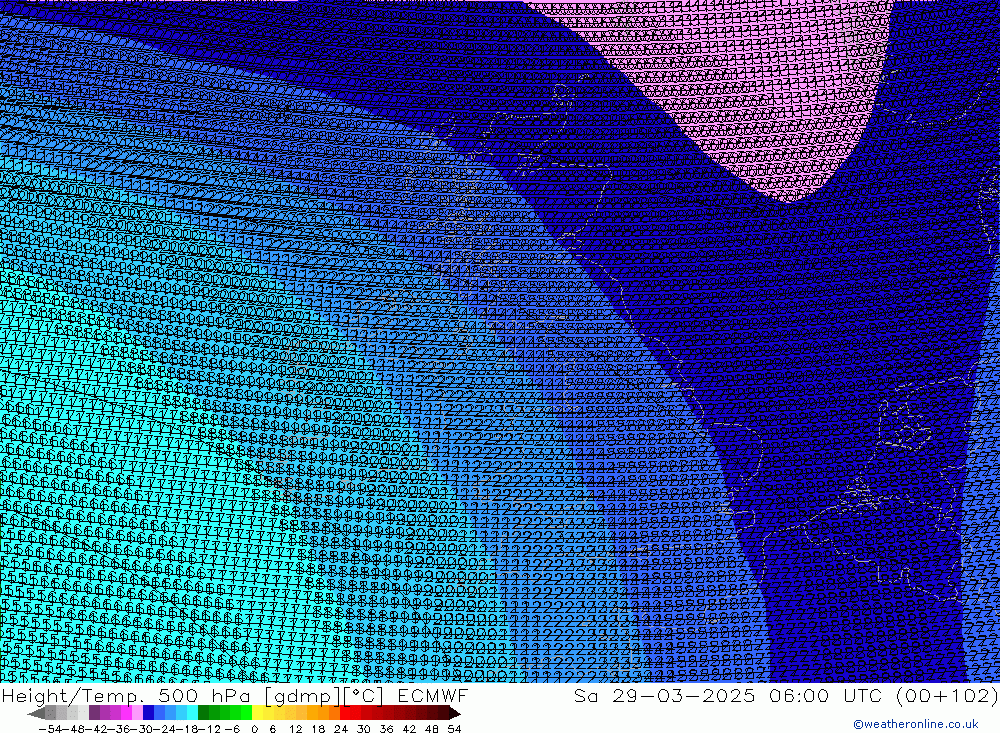Click the '12' legend value
Screen dimensions: 1000x733
(295, 729)
